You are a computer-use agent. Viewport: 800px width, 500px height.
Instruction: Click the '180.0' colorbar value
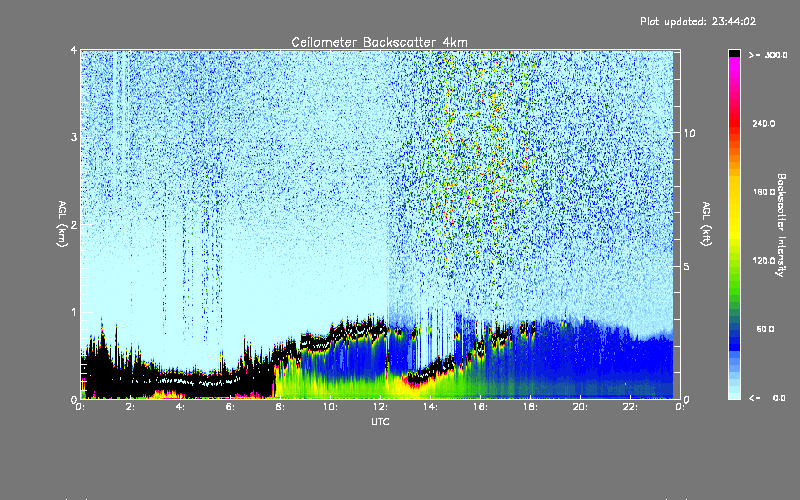pyautogui.click(x=764, y=192)
